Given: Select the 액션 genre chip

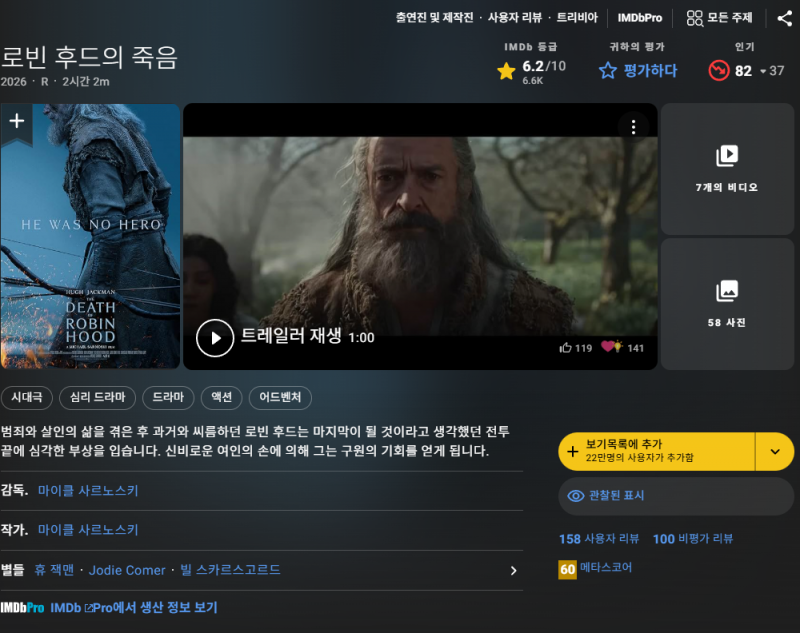Looking at the screenshot, I should coord(222,397).
